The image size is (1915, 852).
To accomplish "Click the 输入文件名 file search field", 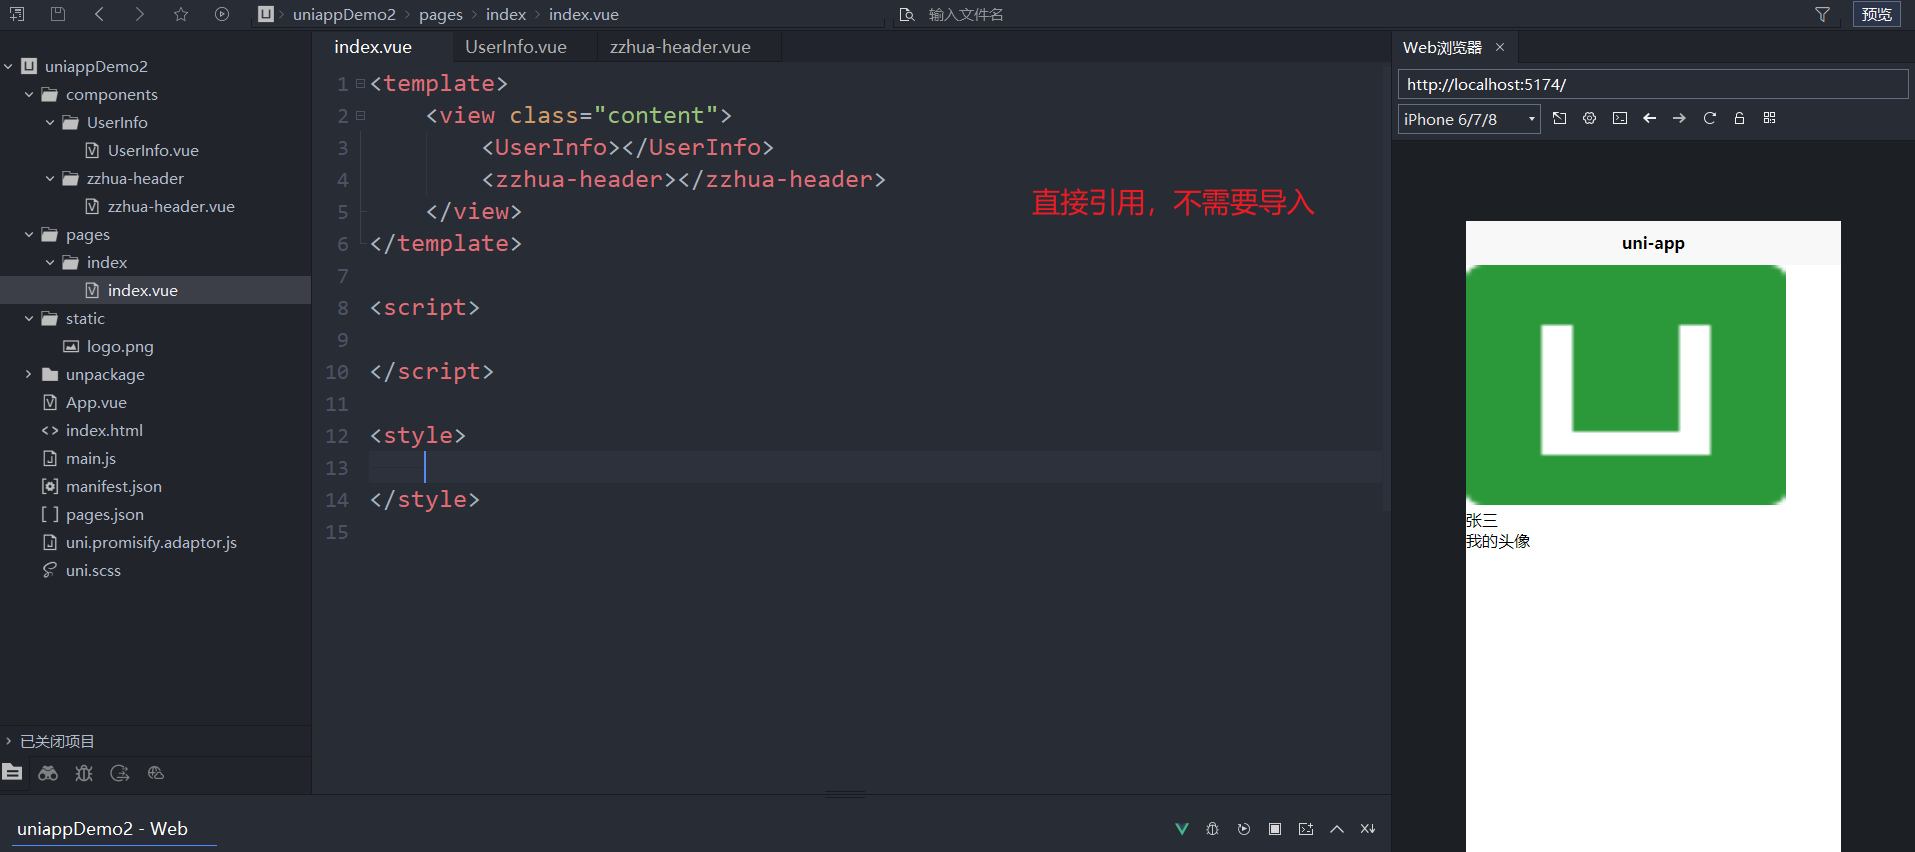I will pos(966,14).
